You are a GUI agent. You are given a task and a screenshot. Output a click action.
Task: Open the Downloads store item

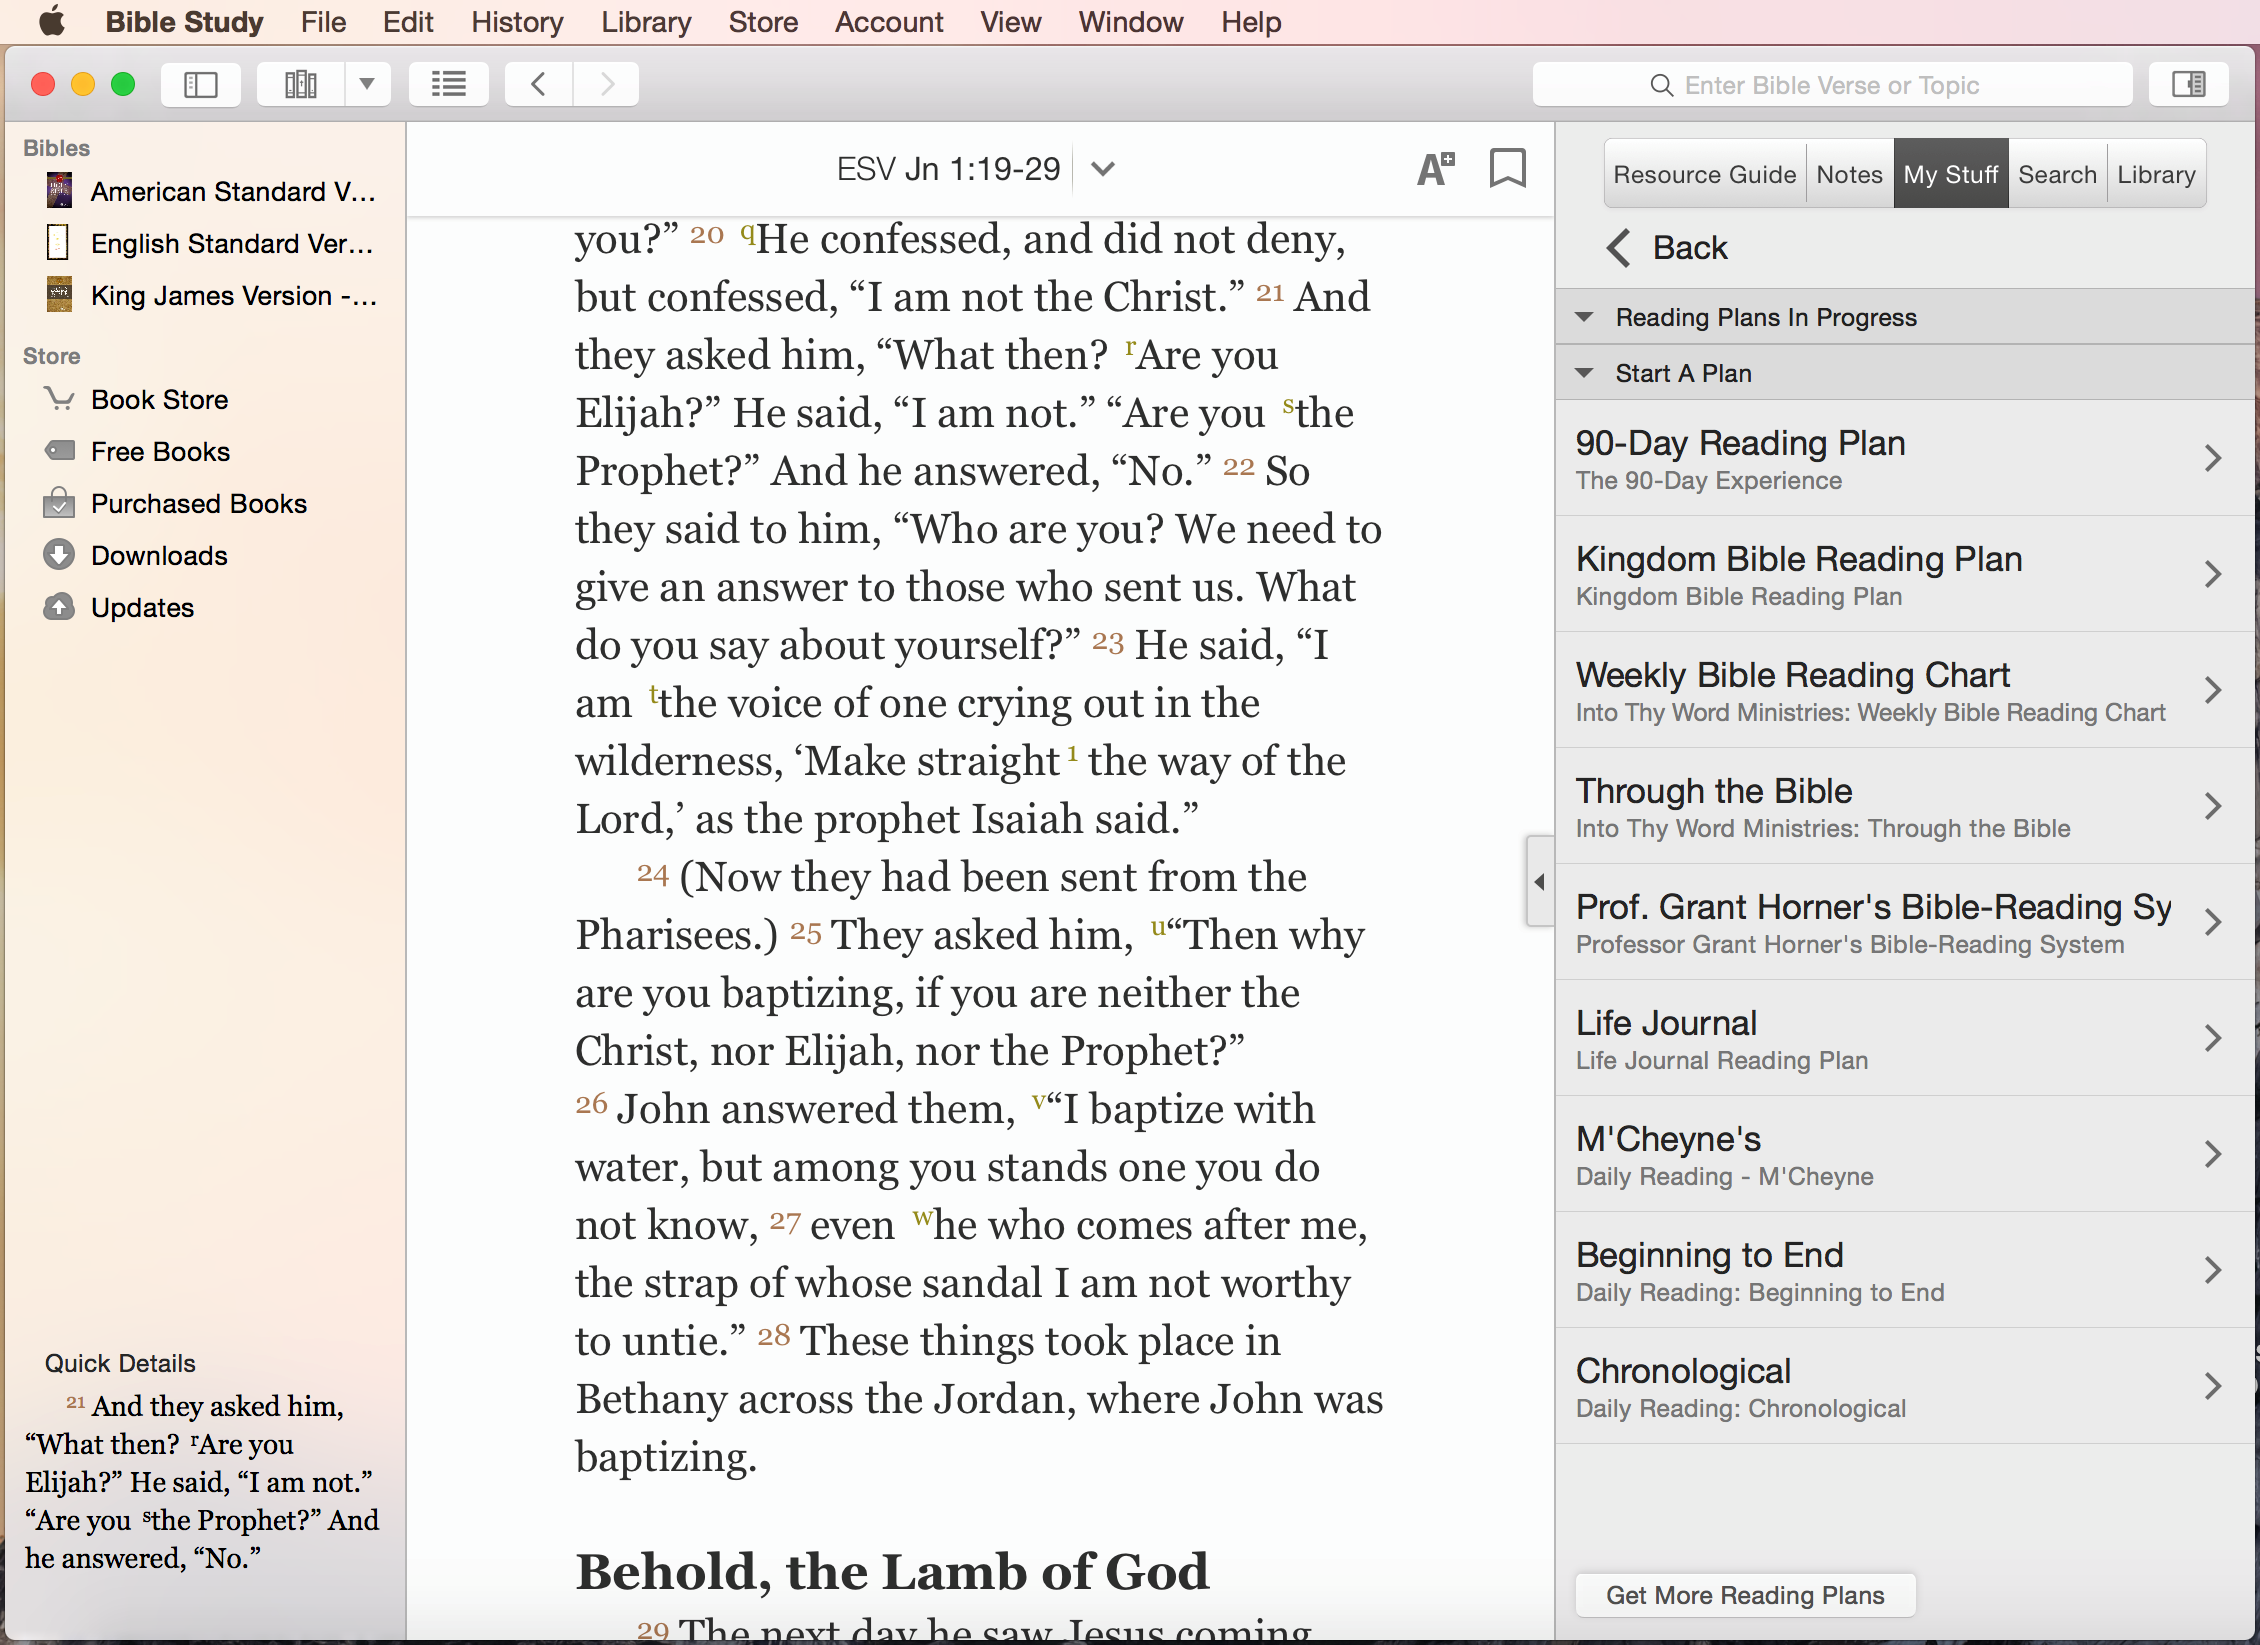coord(159,556)
